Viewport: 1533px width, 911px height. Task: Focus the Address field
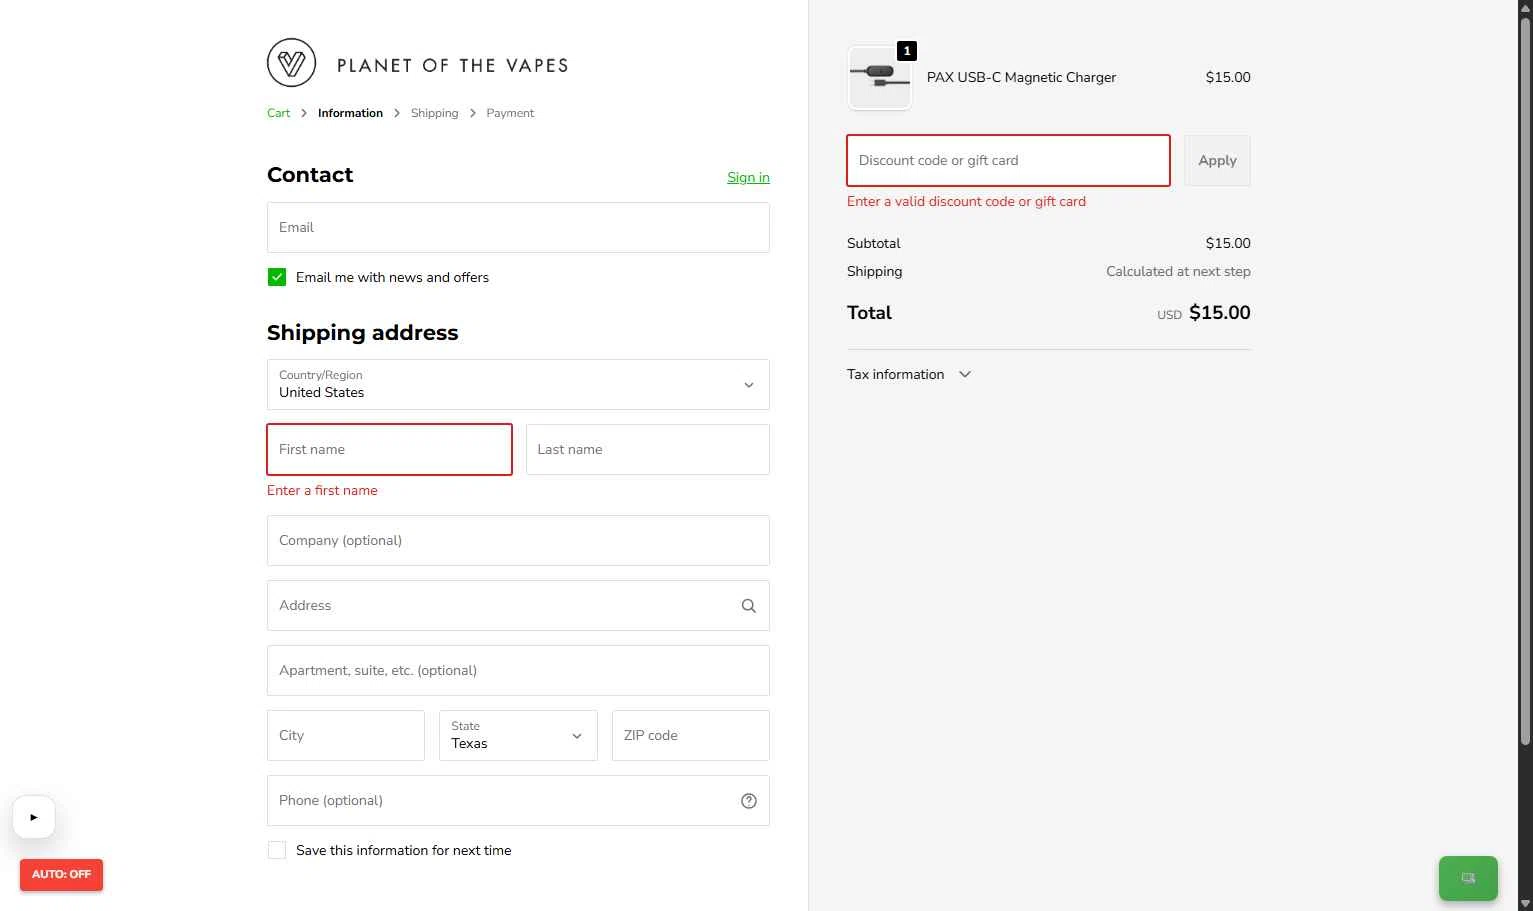coord(518,605)
